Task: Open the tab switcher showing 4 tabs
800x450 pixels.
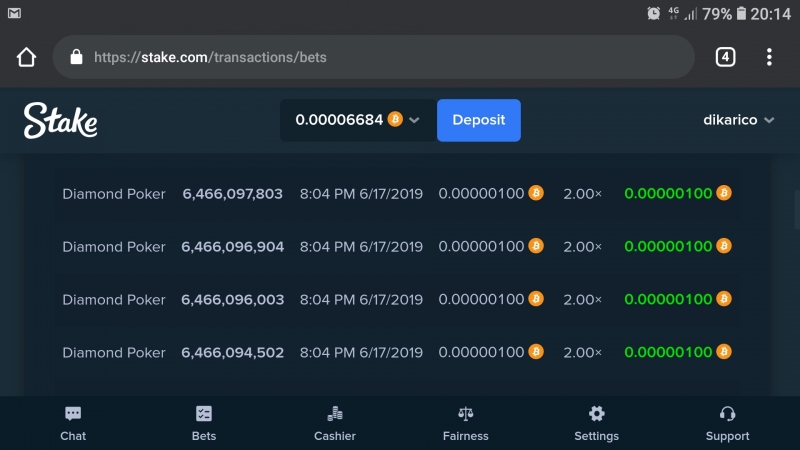Action: click(x=726, y=57)
